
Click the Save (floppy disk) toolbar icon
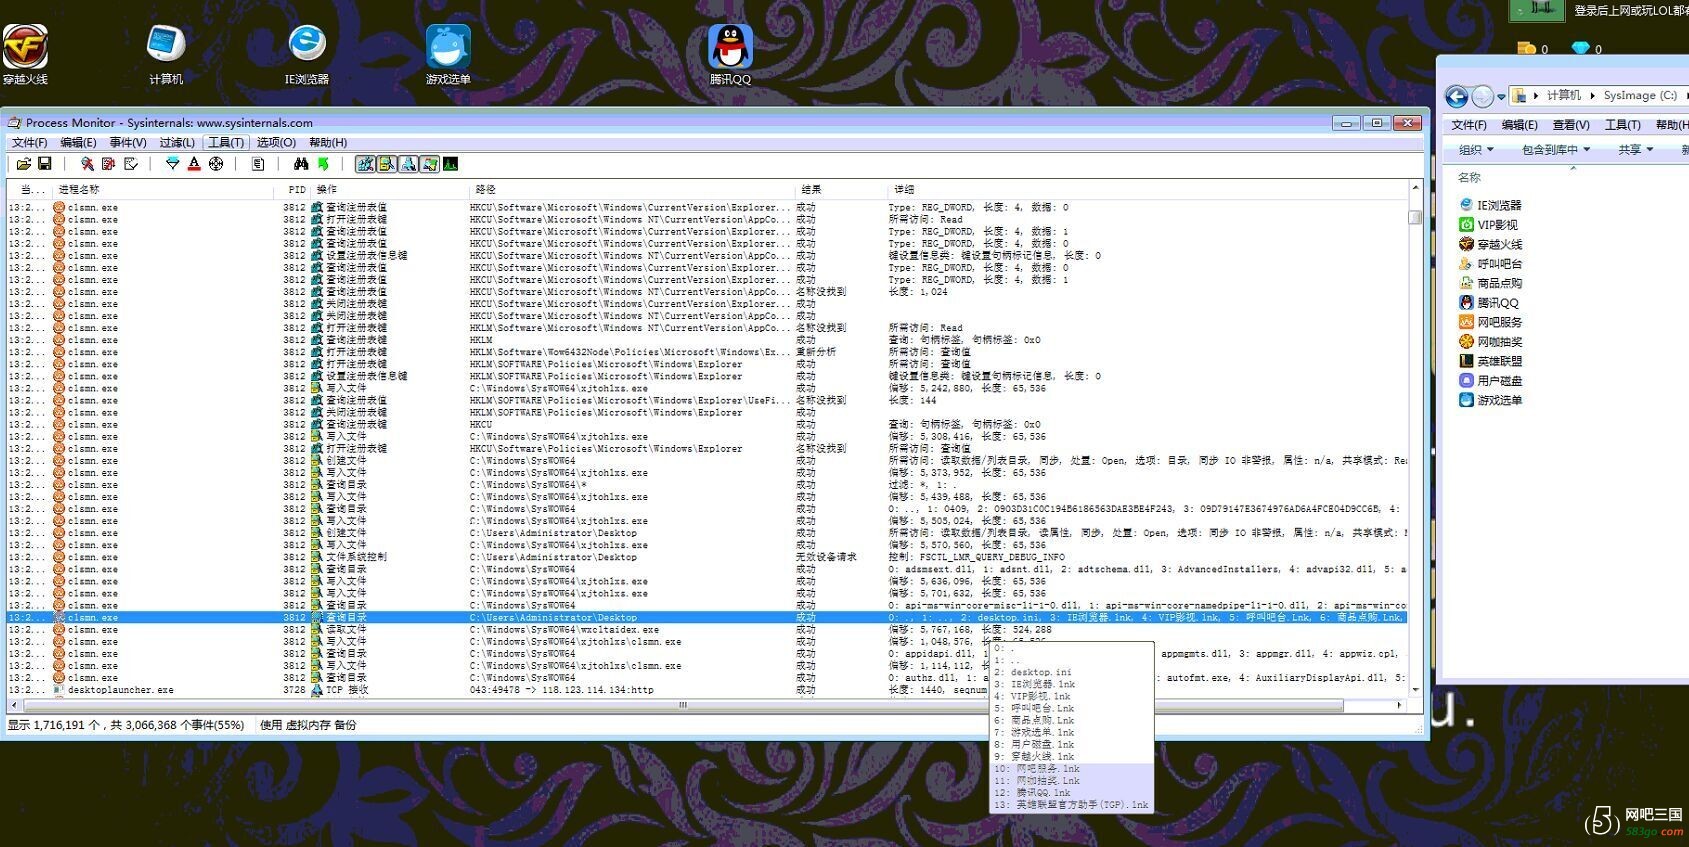point(44,164)
